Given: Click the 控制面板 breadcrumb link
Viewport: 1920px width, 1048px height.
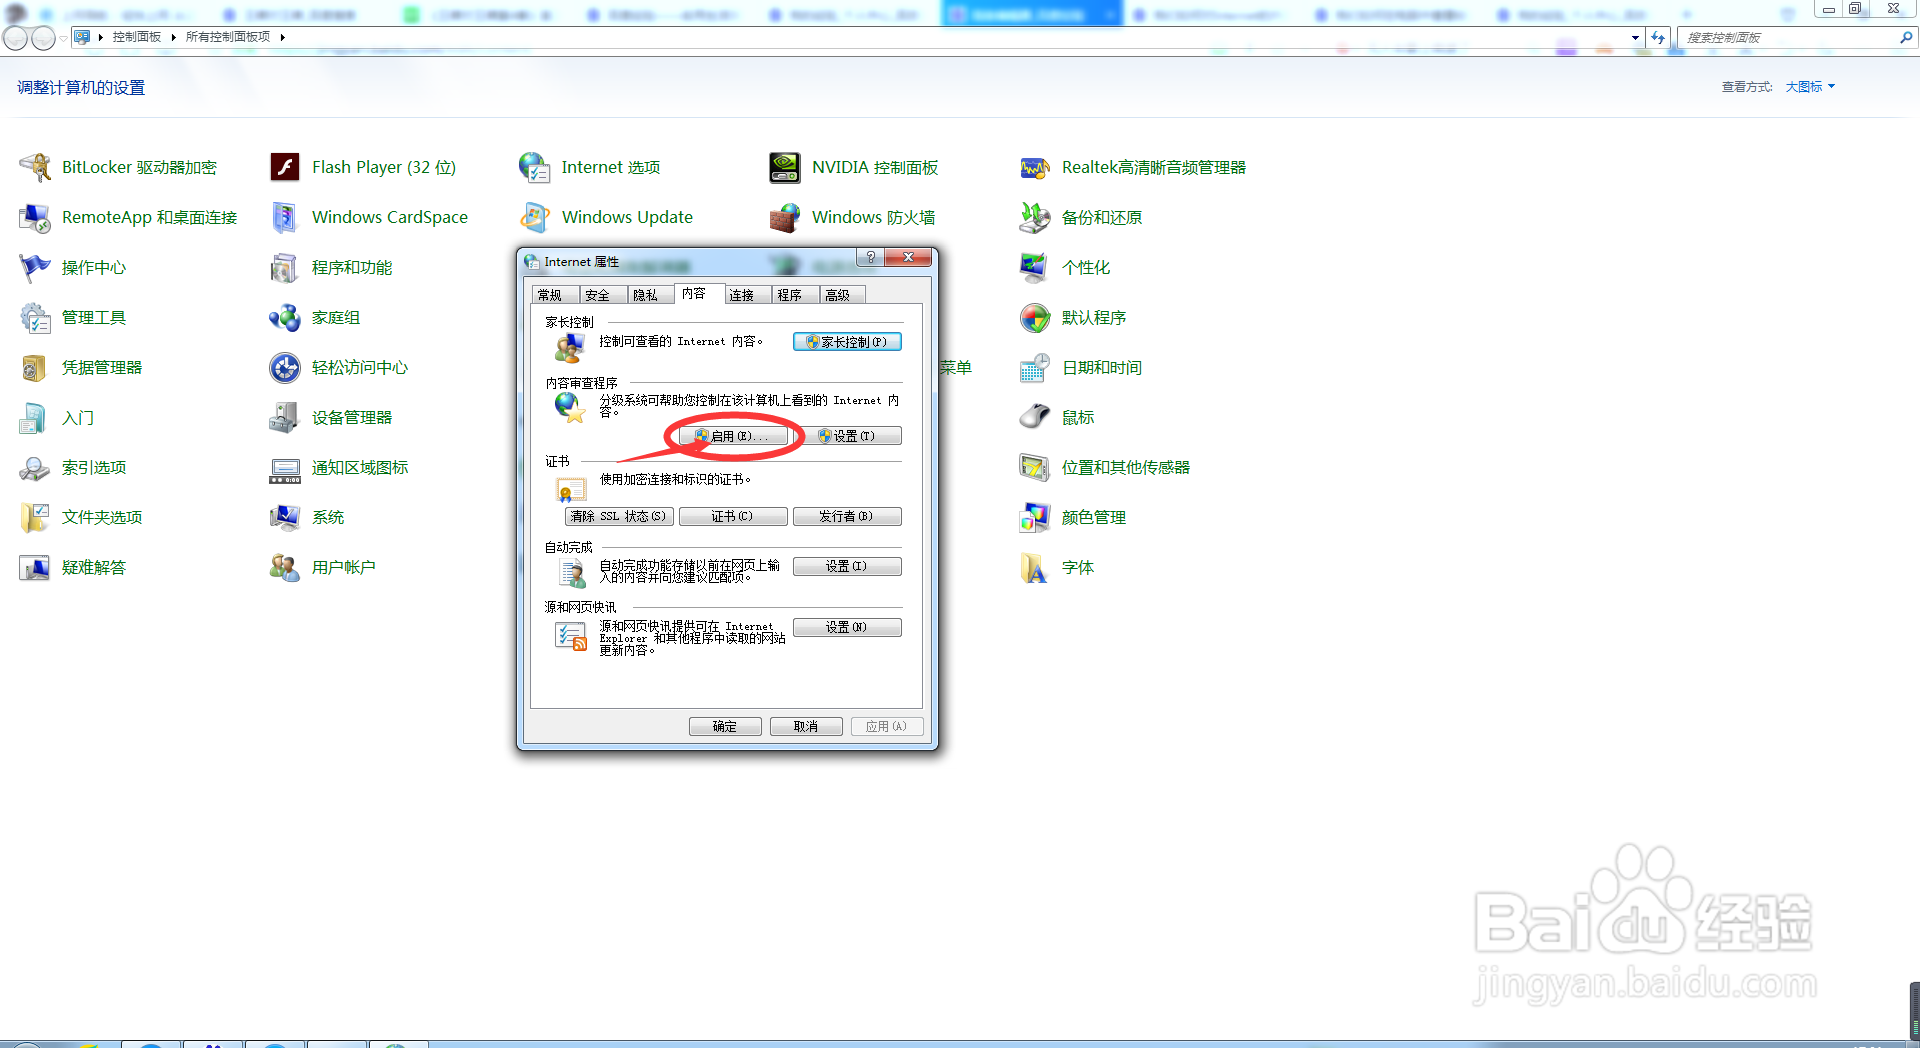Looking at the screenshot, I should [137, 37].
